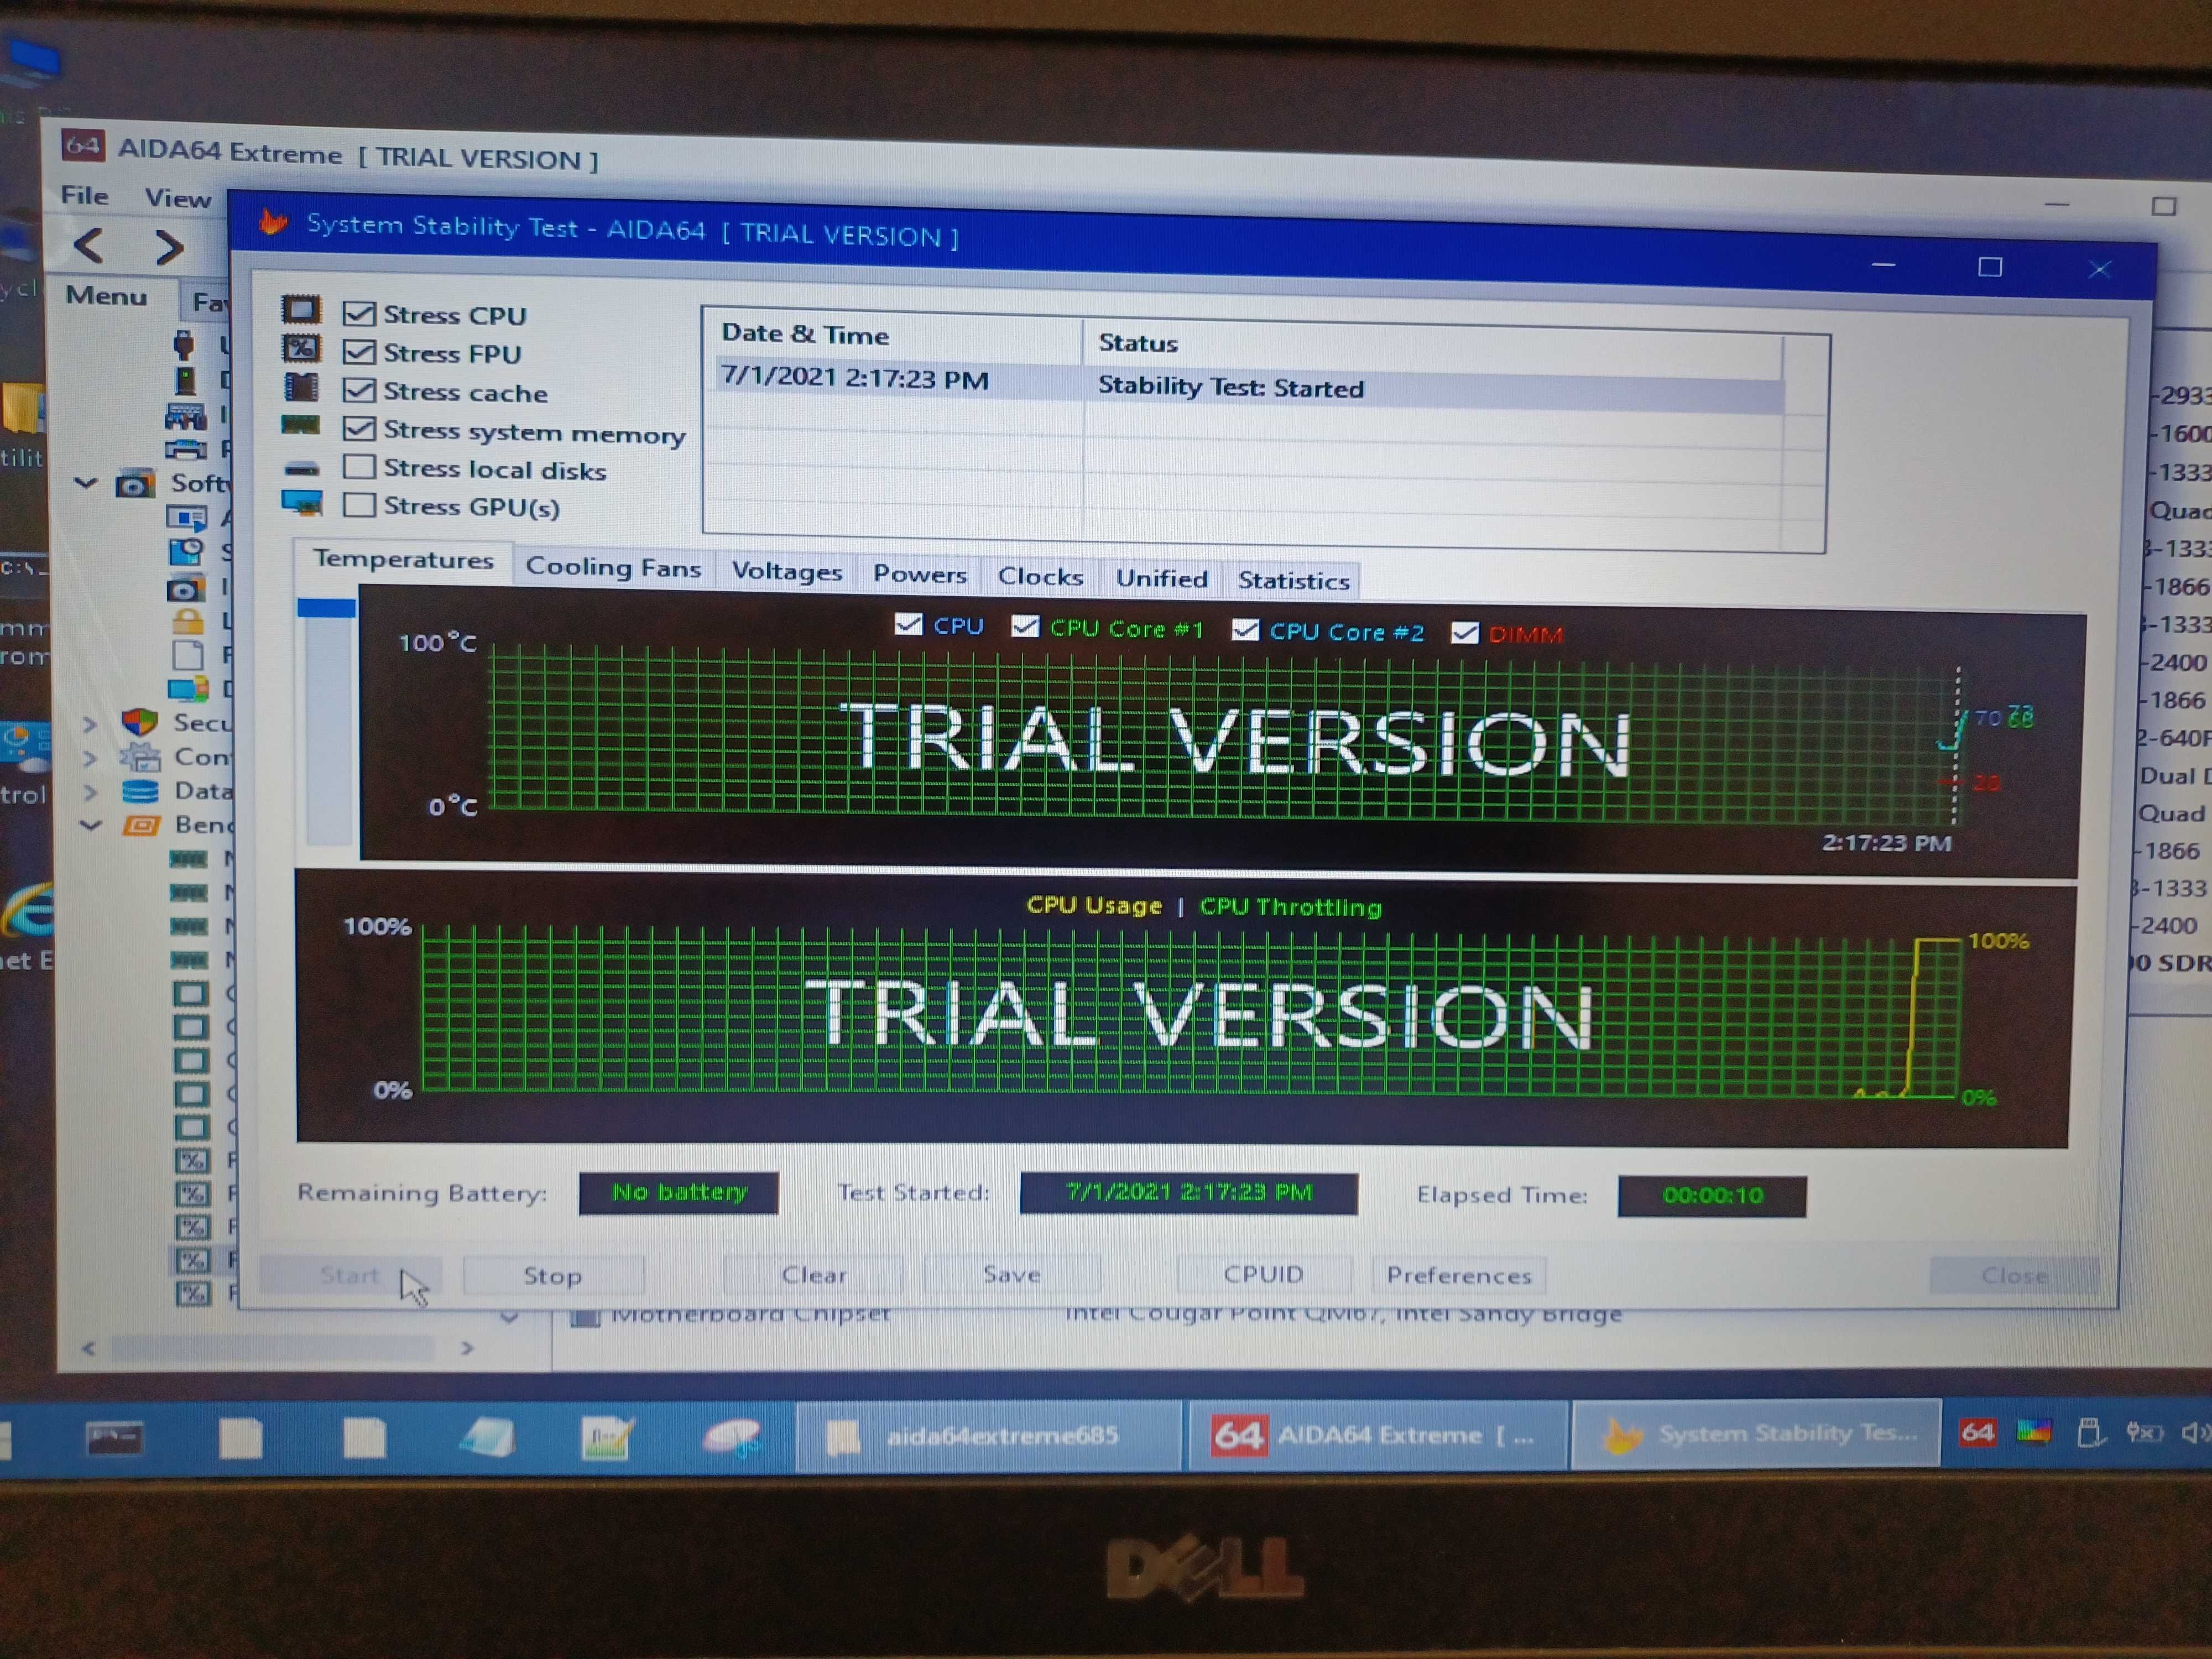
Task: Open stability test Preferences
Action: (x=1459, y=1275)
